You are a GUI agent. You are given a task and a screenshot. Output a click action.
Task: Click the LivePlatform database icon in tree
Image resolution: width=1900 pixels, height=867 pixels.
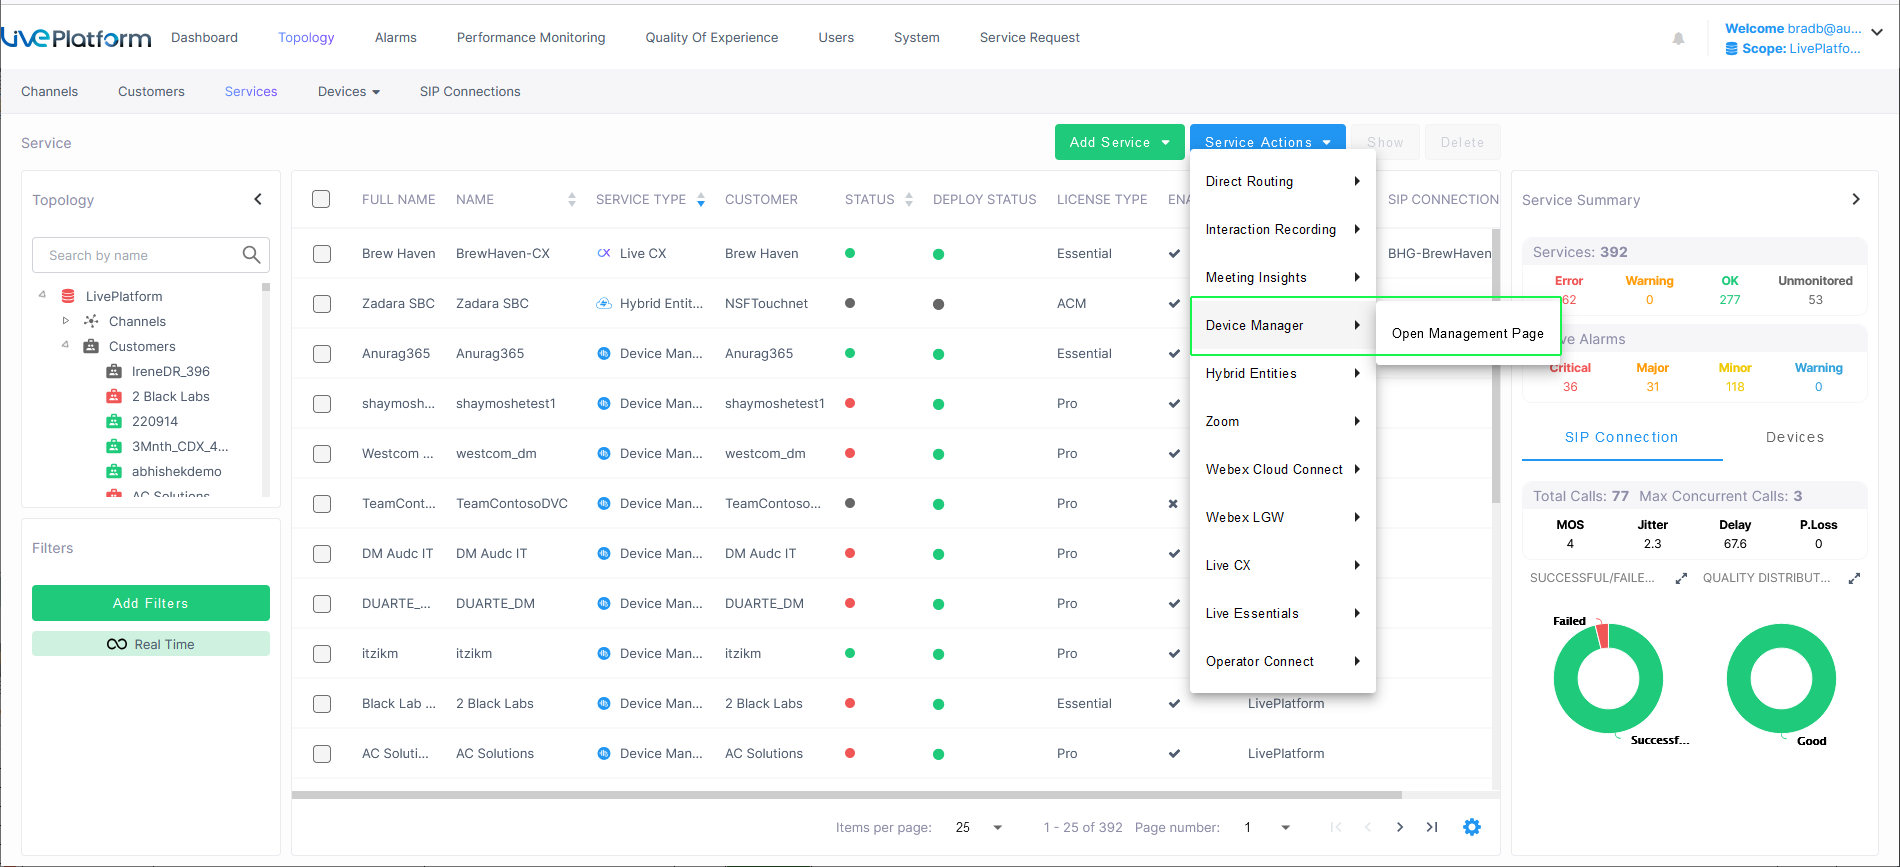68,296
